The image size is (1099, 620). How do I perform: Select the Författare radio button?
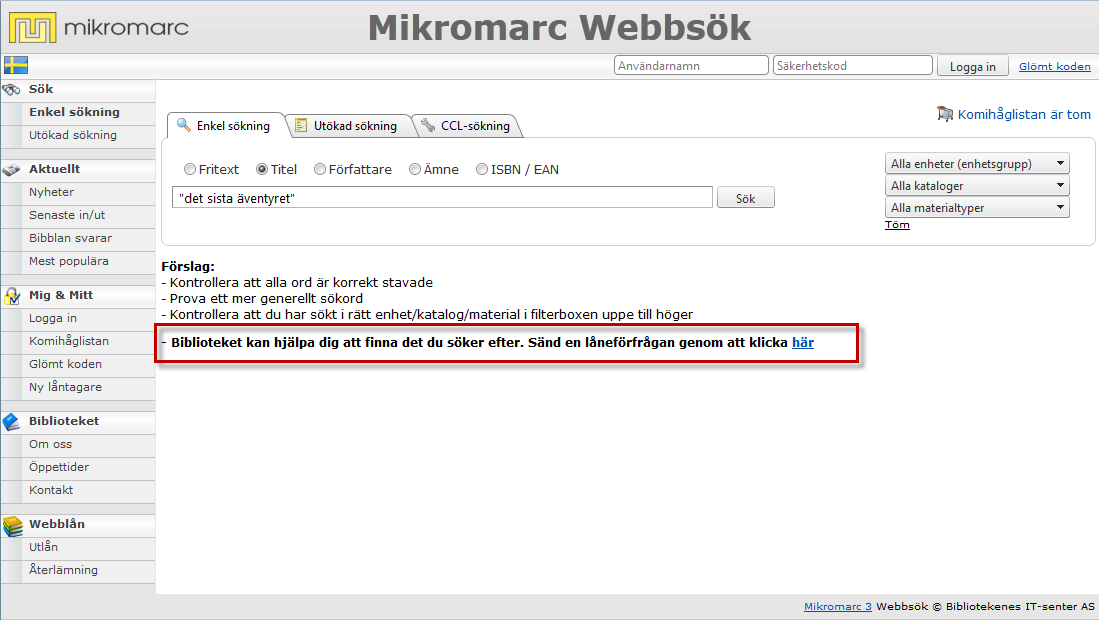(320, 169)
